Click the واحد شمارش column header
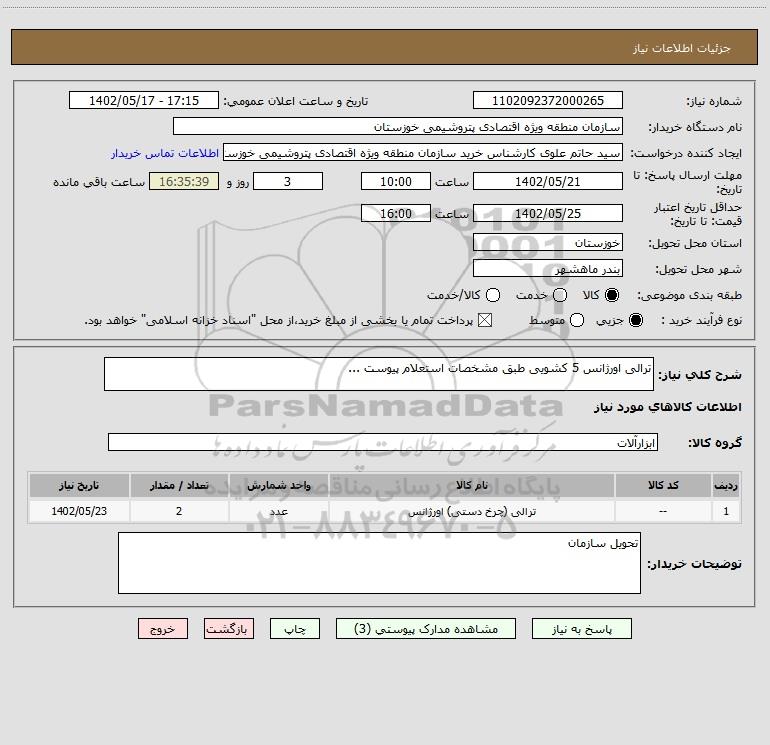This screenshot has height=745, width=770. pyautogui.click(x=278, y=485)
